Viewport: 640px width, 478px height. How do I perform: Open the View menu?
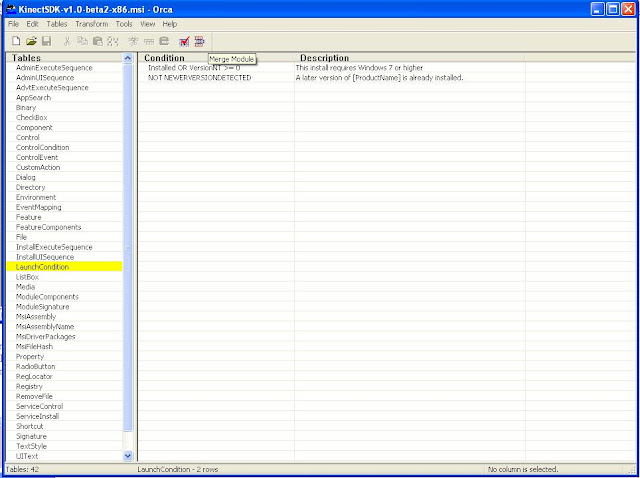point(147,24)
